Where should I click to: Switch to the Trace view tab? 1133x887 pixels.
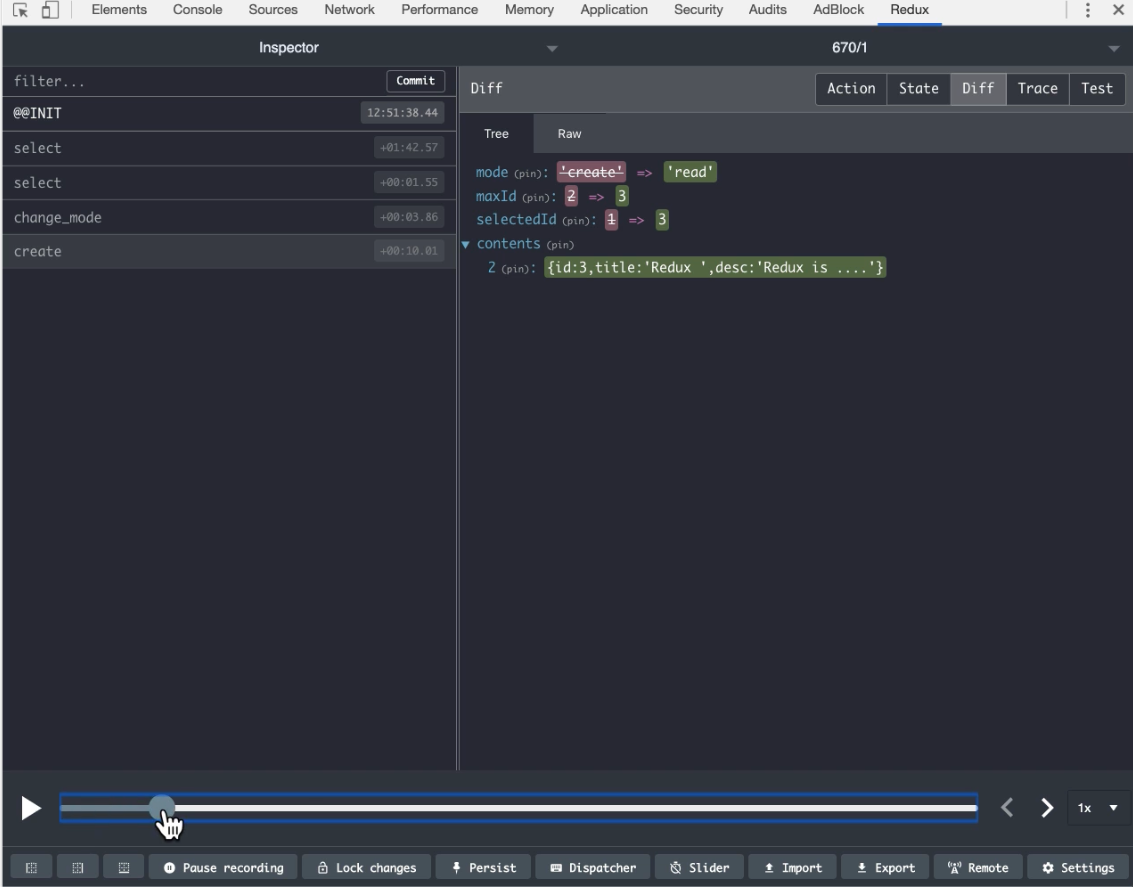coord(1037,88)
